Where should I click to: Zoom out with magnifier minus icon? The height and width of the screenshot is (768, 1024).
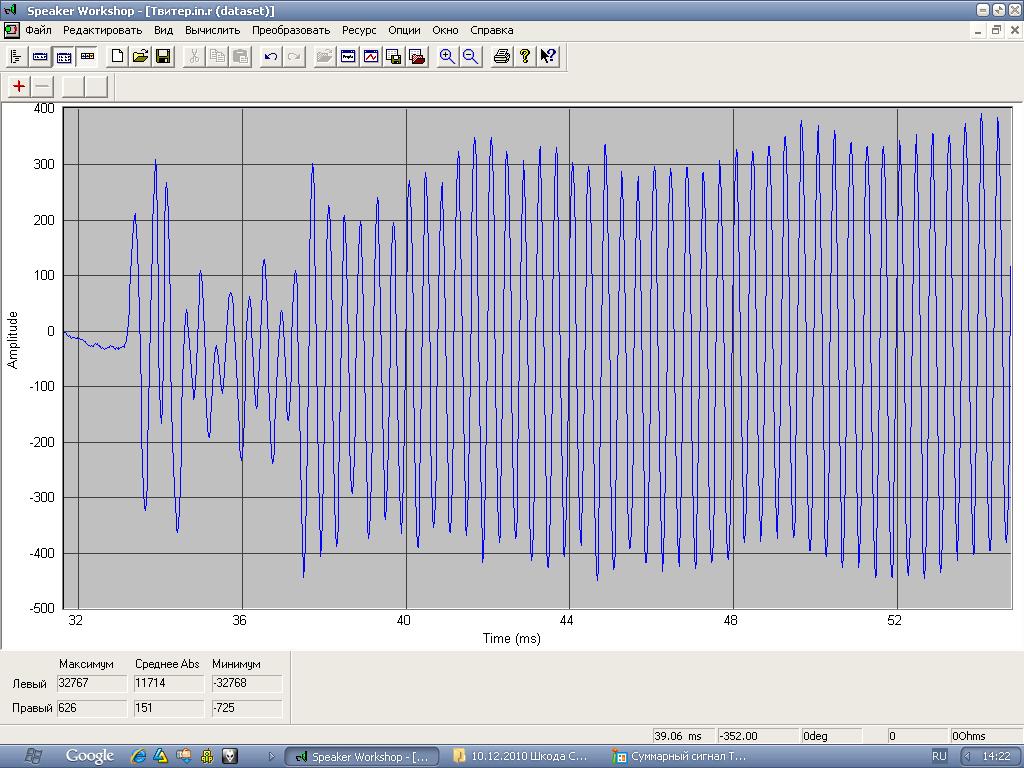point(470,57)
